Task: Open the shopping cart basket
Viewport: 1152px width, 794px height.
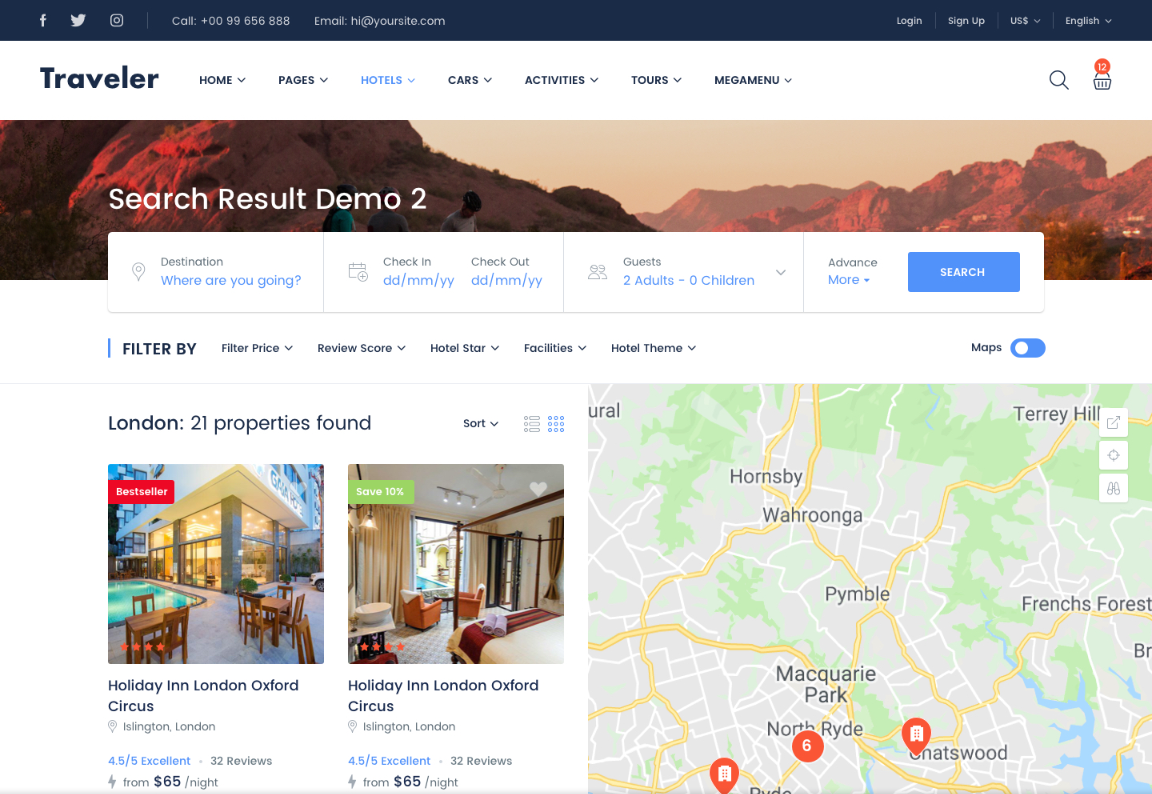Action: click(x=1101, y=81)
